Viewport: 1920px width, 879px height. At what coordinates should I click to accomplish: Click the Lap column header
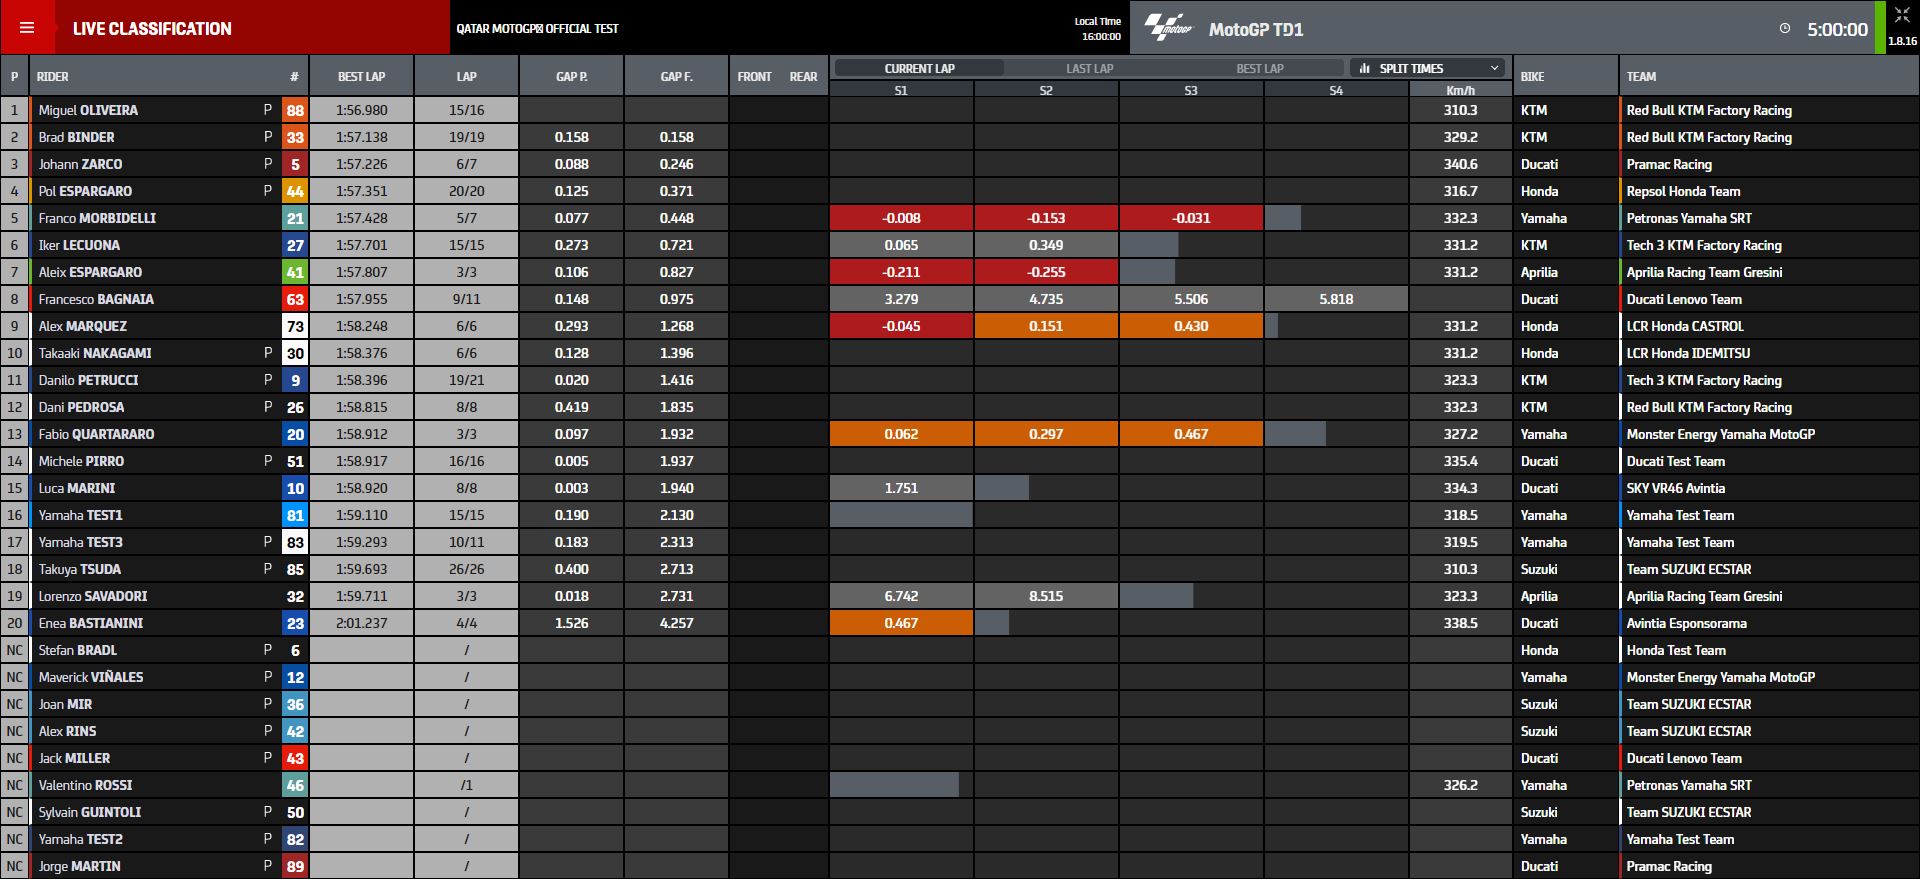click(466, 76)
